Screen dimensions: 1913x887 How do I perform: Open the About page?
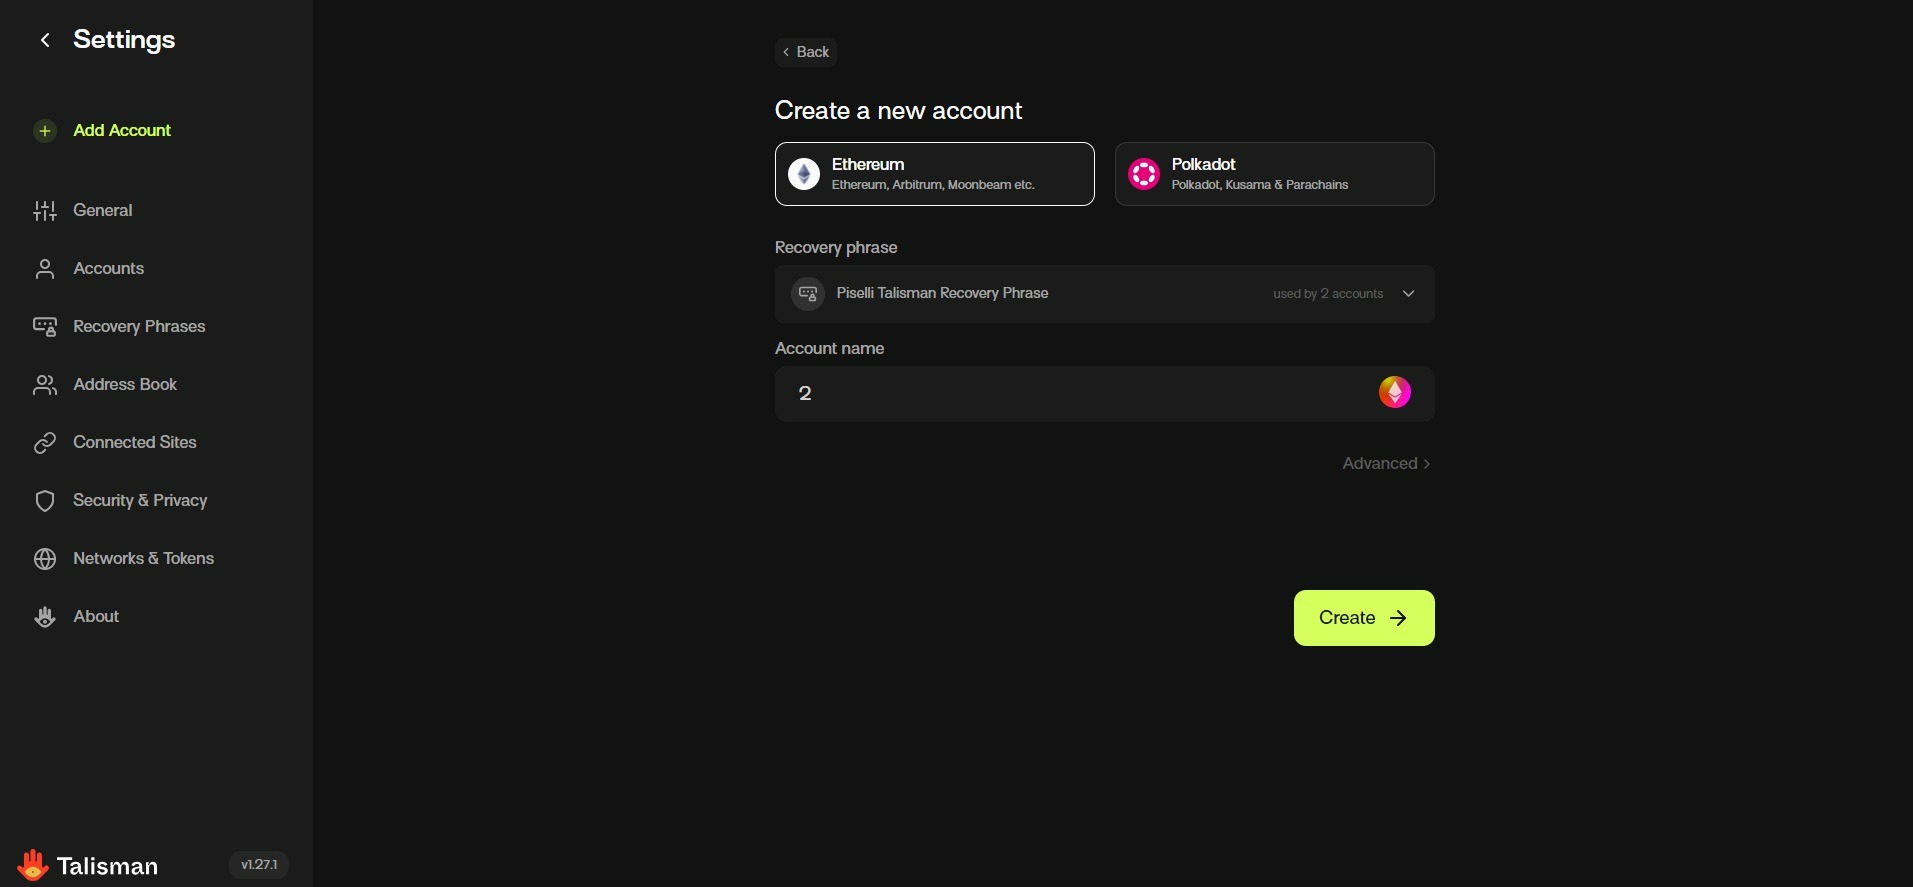(96, 617)
